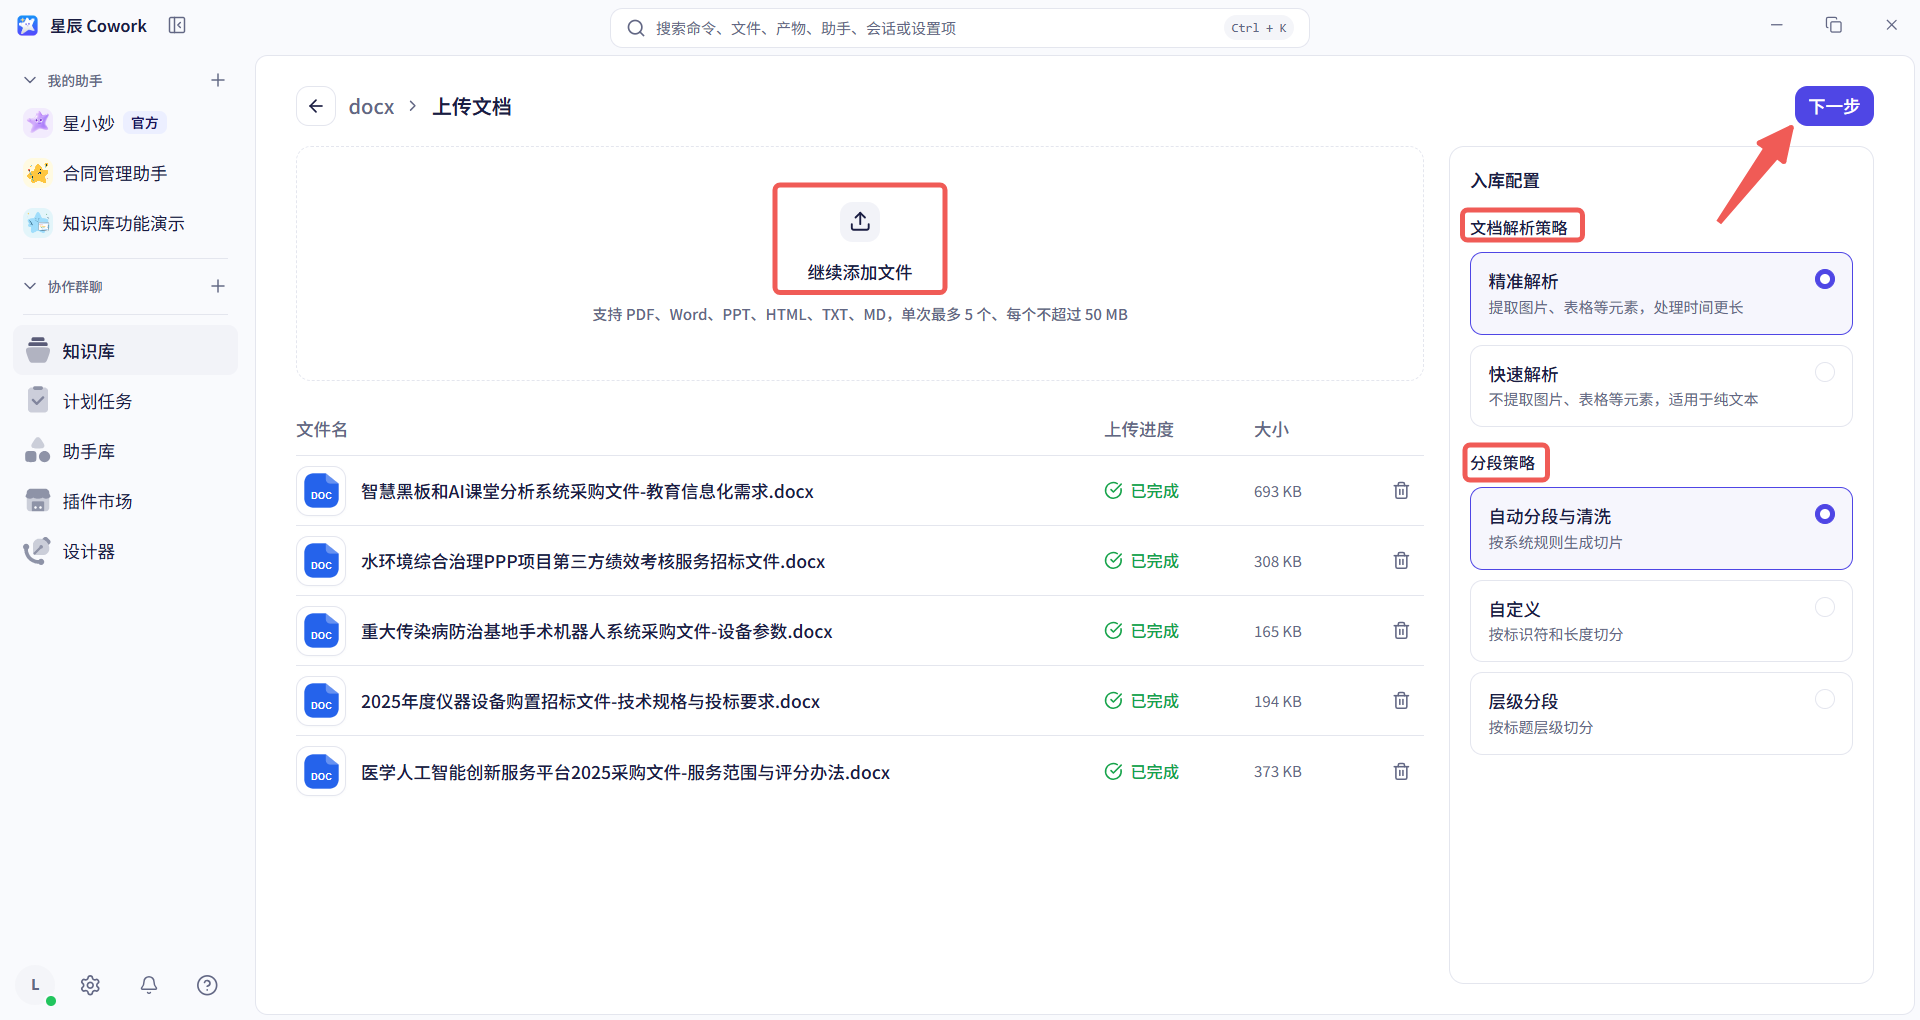Screen dimensions: 1920x1020
Task: Open settings gear icon
Action: pos(90,985)
